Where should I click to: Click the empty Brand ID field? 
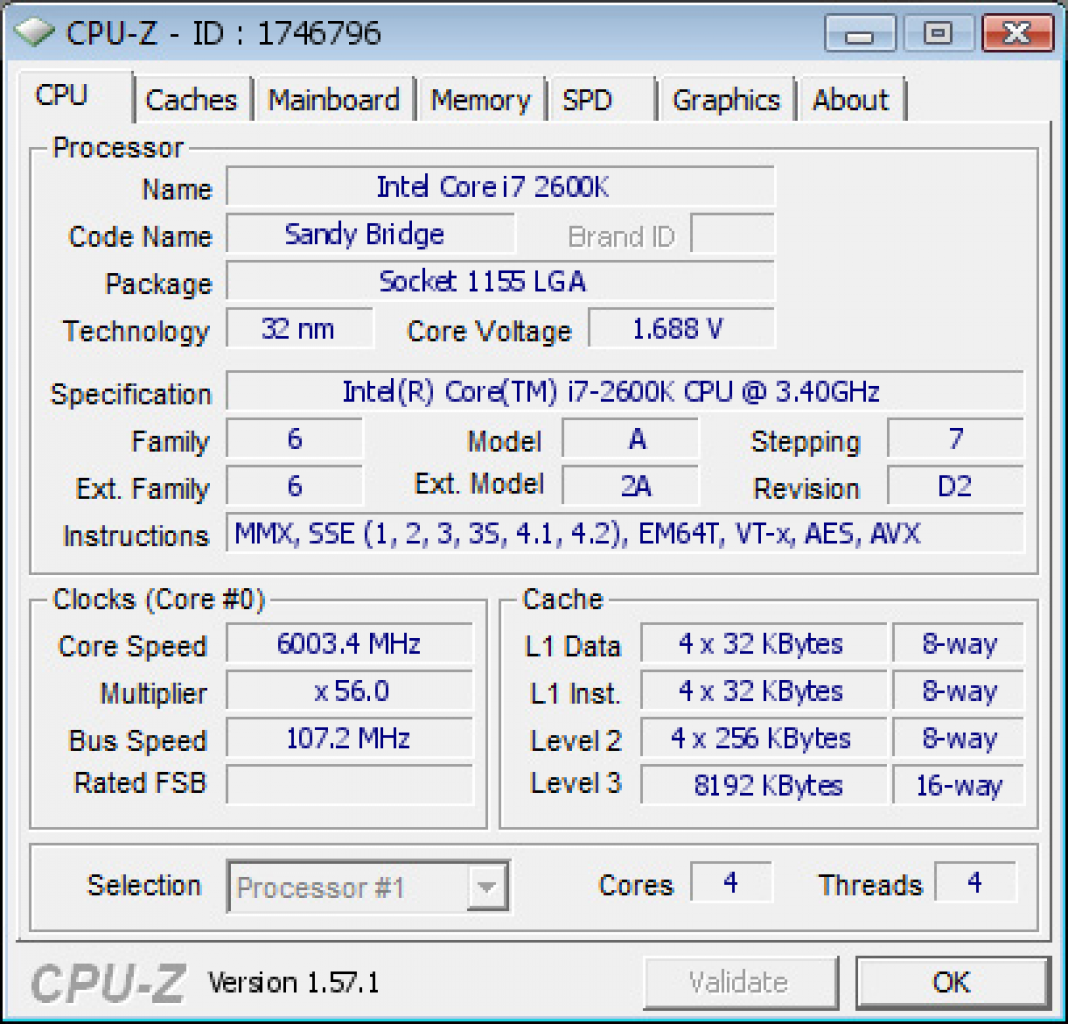[733, 234]
